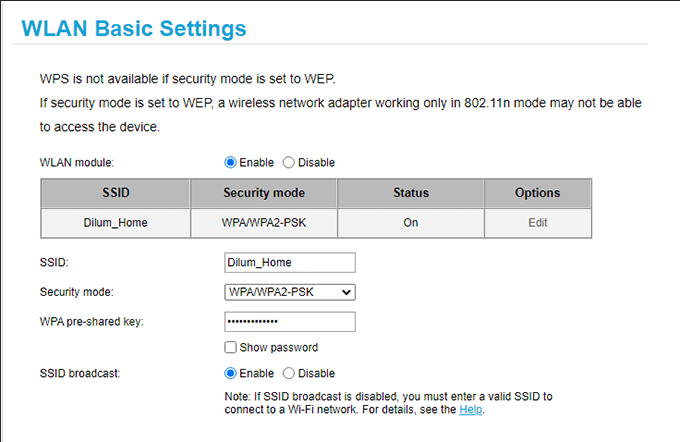Open the Help link in the note
This screenshot has width=680, height=442.
pyautogui.click(x=472, y=410)
